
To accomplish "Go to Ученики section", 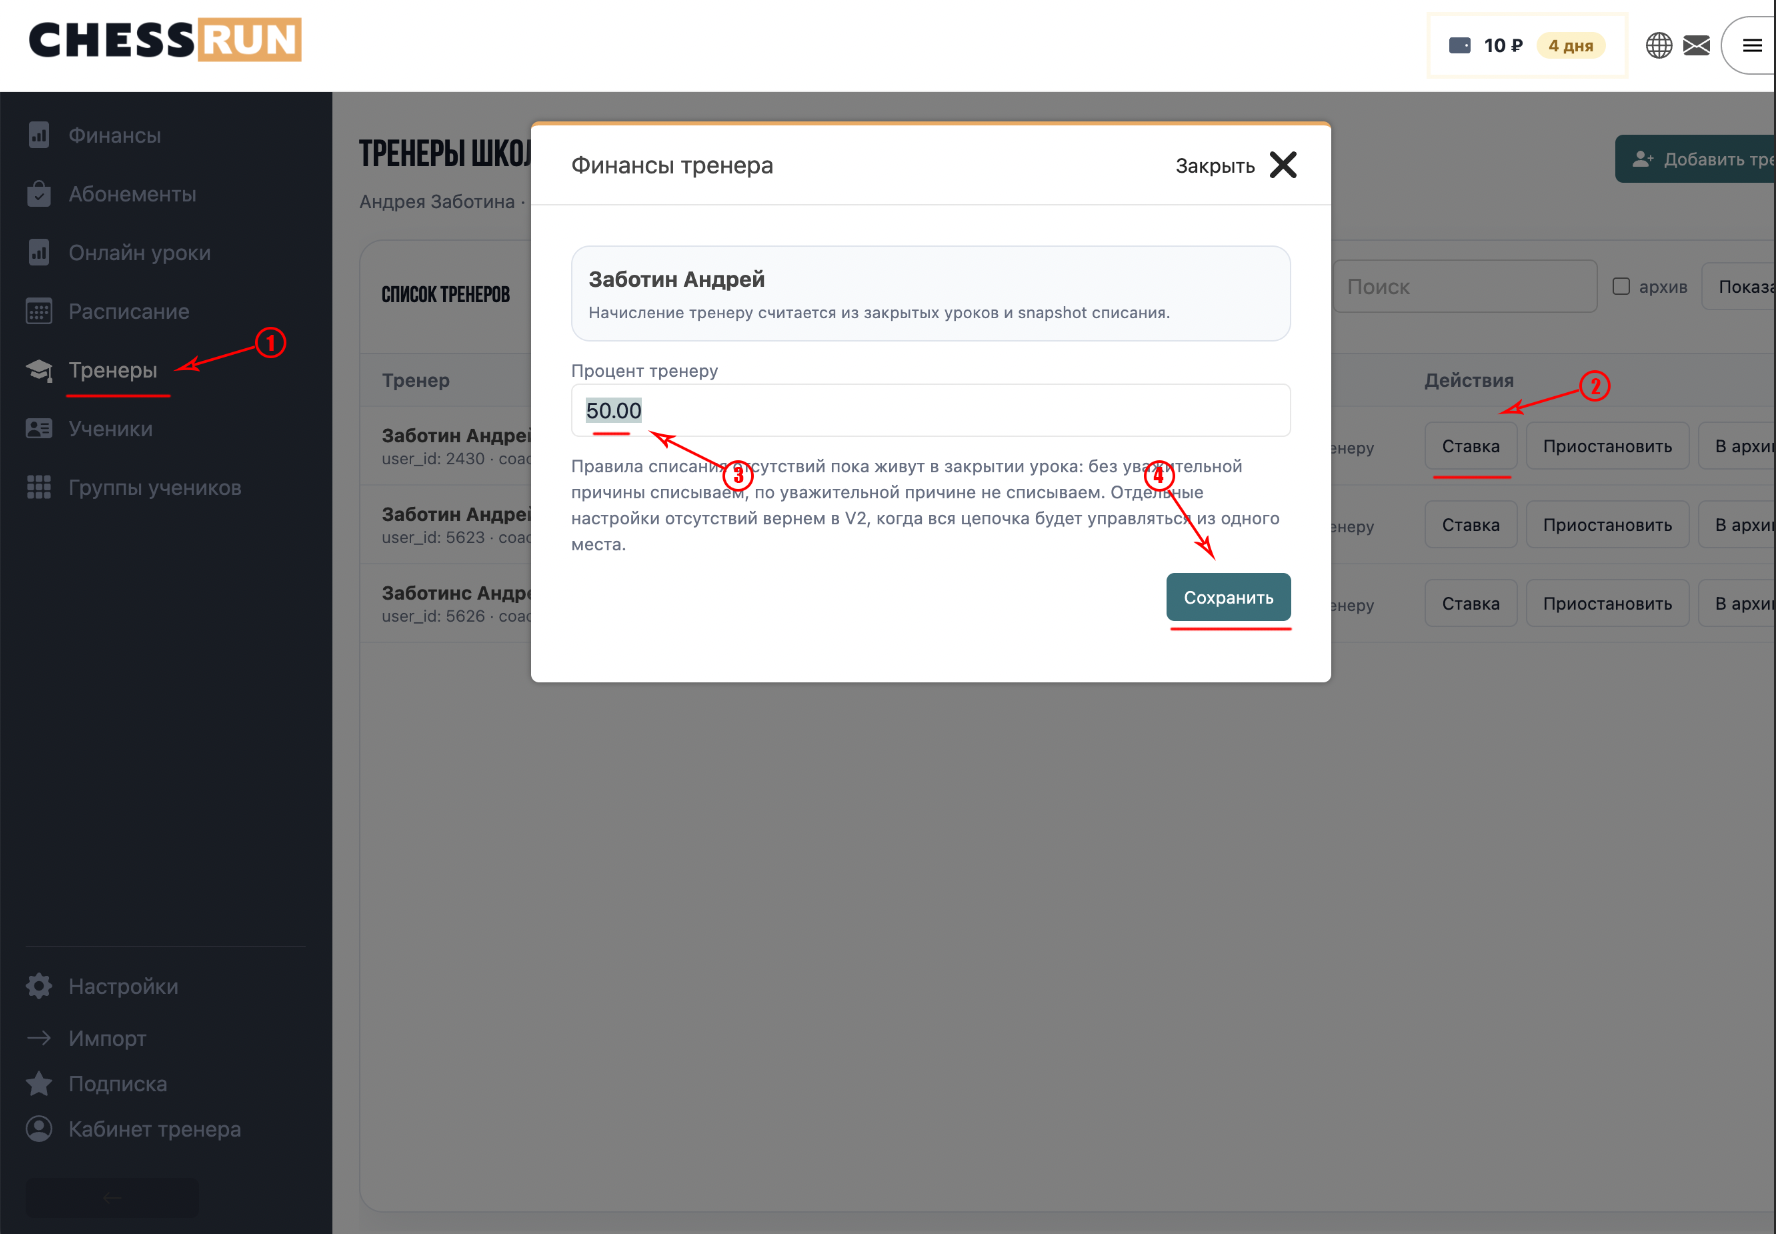I will (x=110, y=429).
